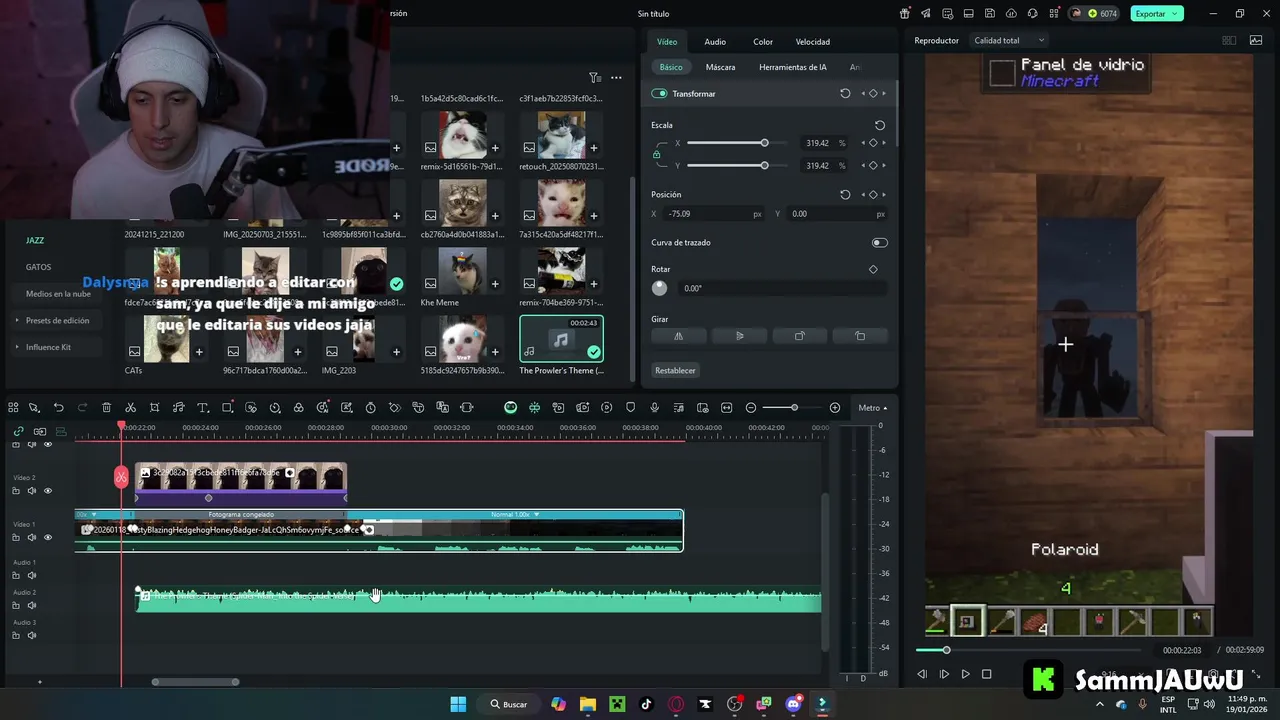This screenshot has height=720, width=1280.
Task: Click the cloud upload icon in title bar
Action: click(x=1011, y=14)
